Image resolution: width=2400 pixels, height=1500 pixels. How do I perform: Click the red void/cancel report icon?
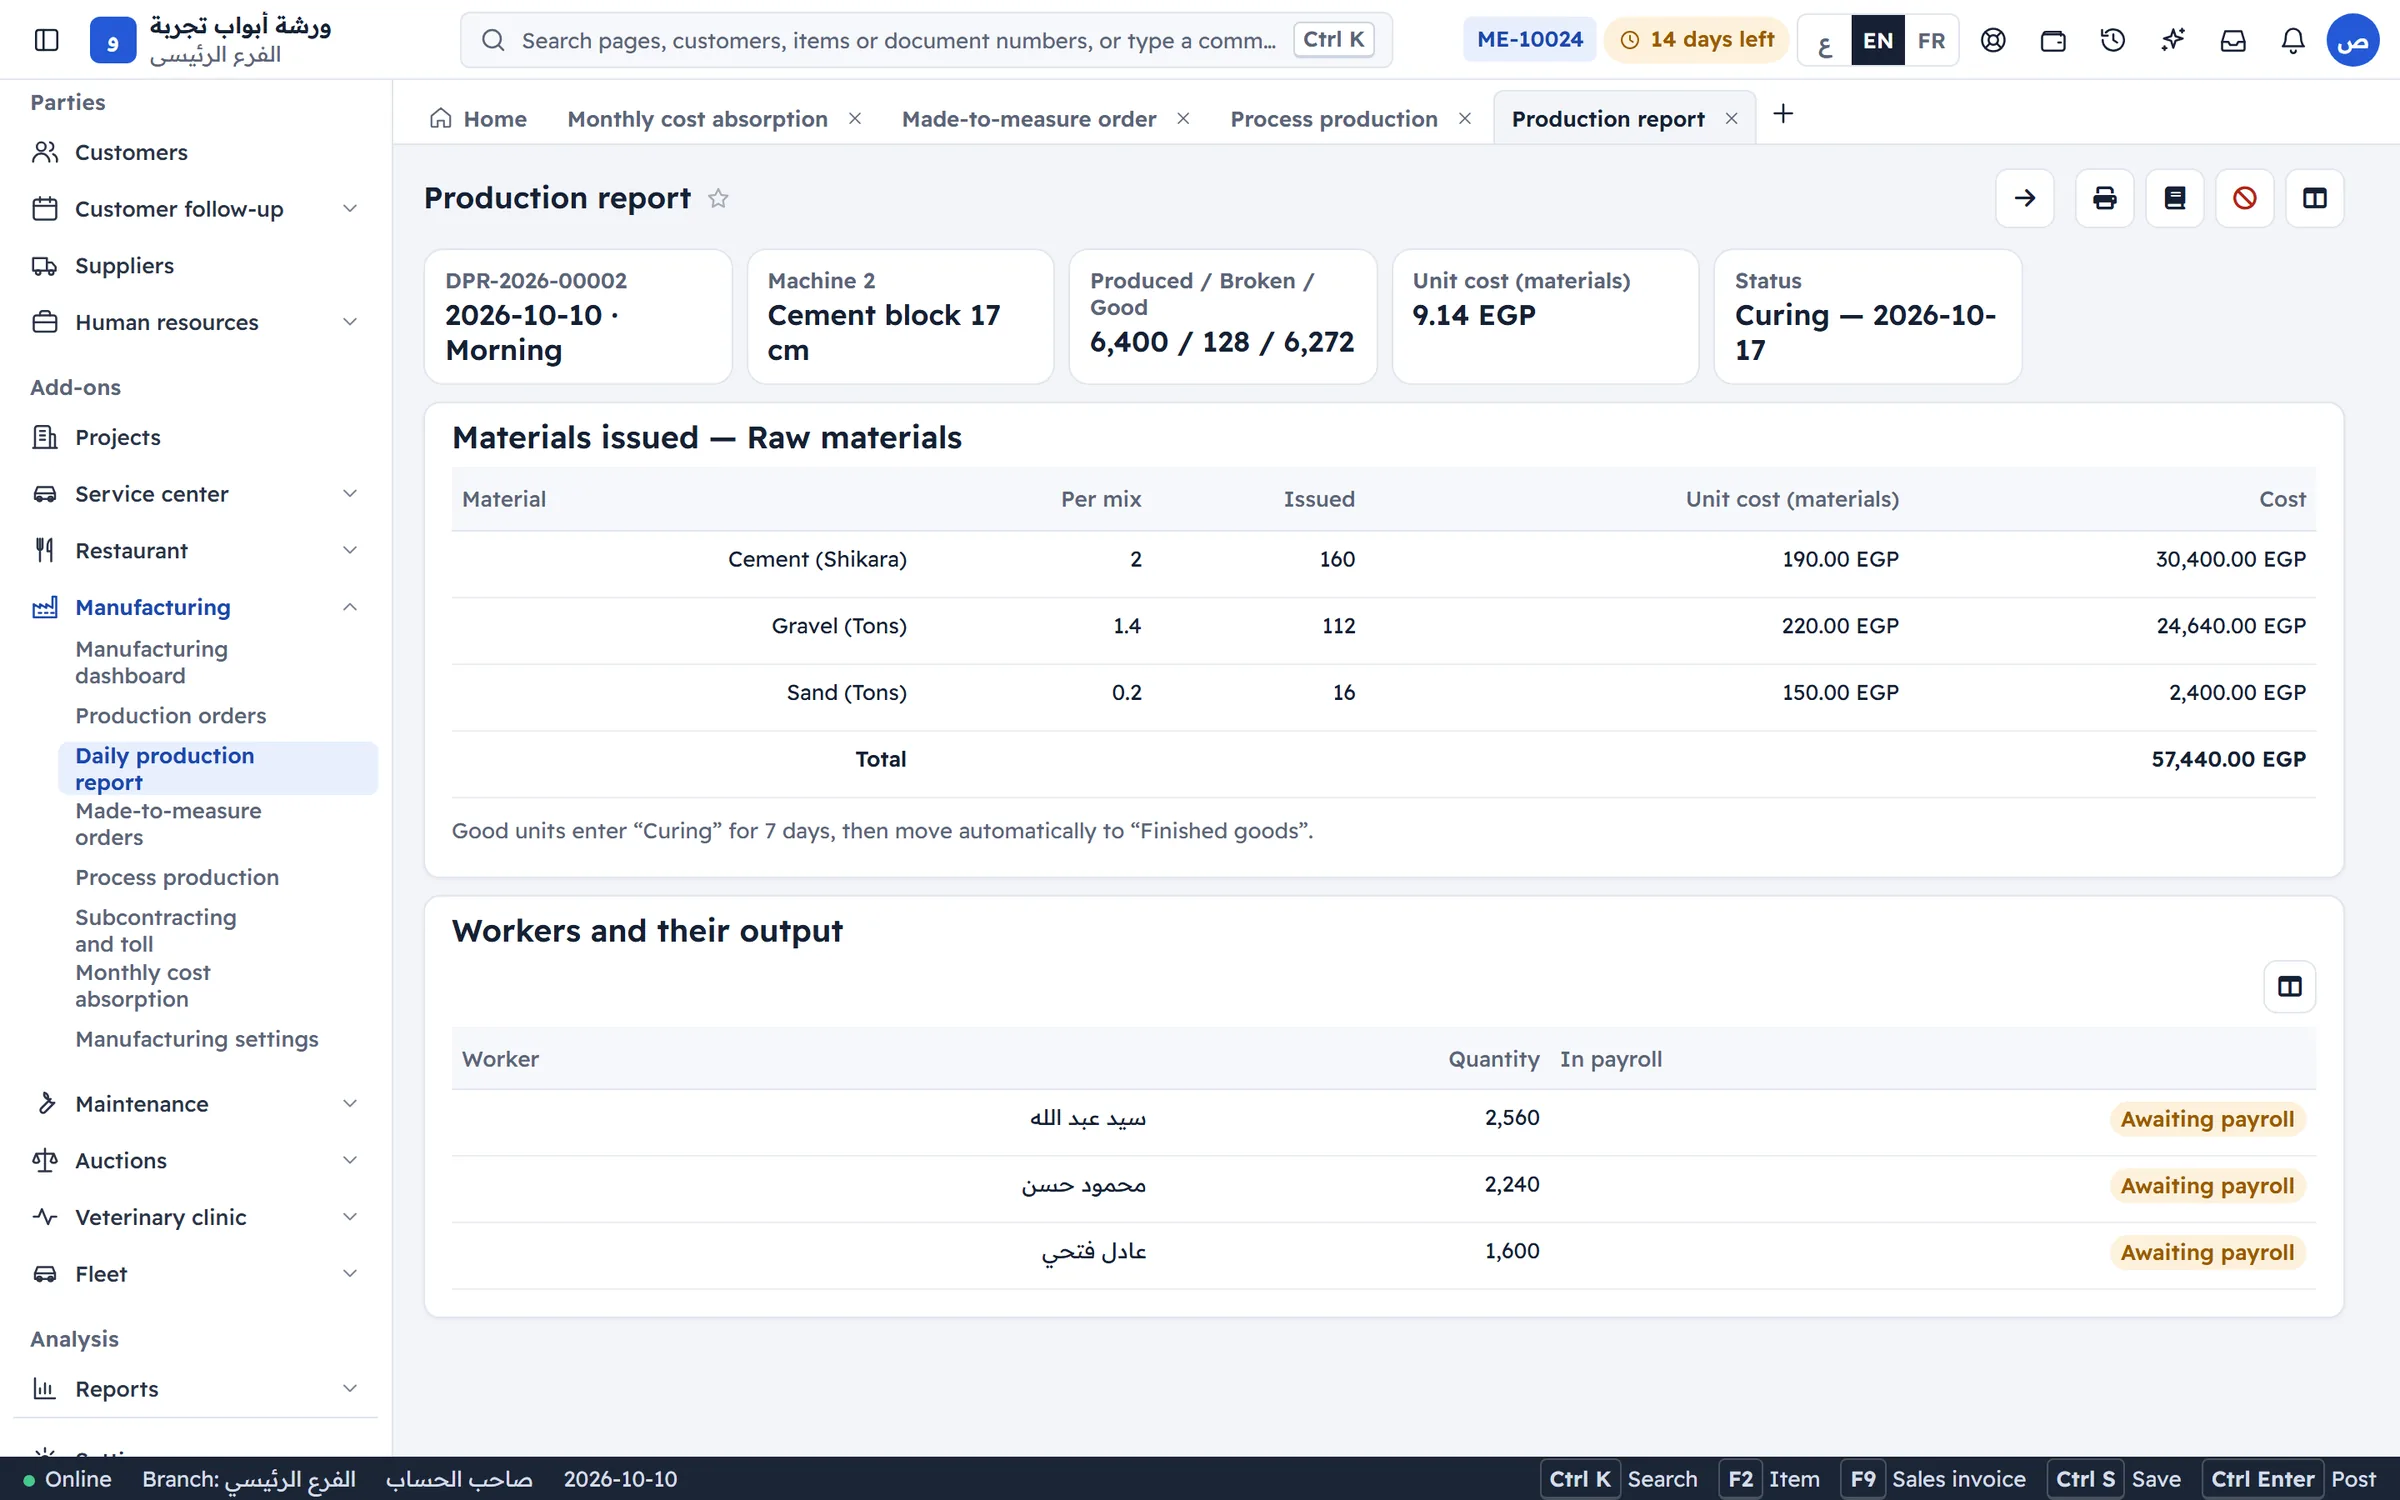point(2244,198)
